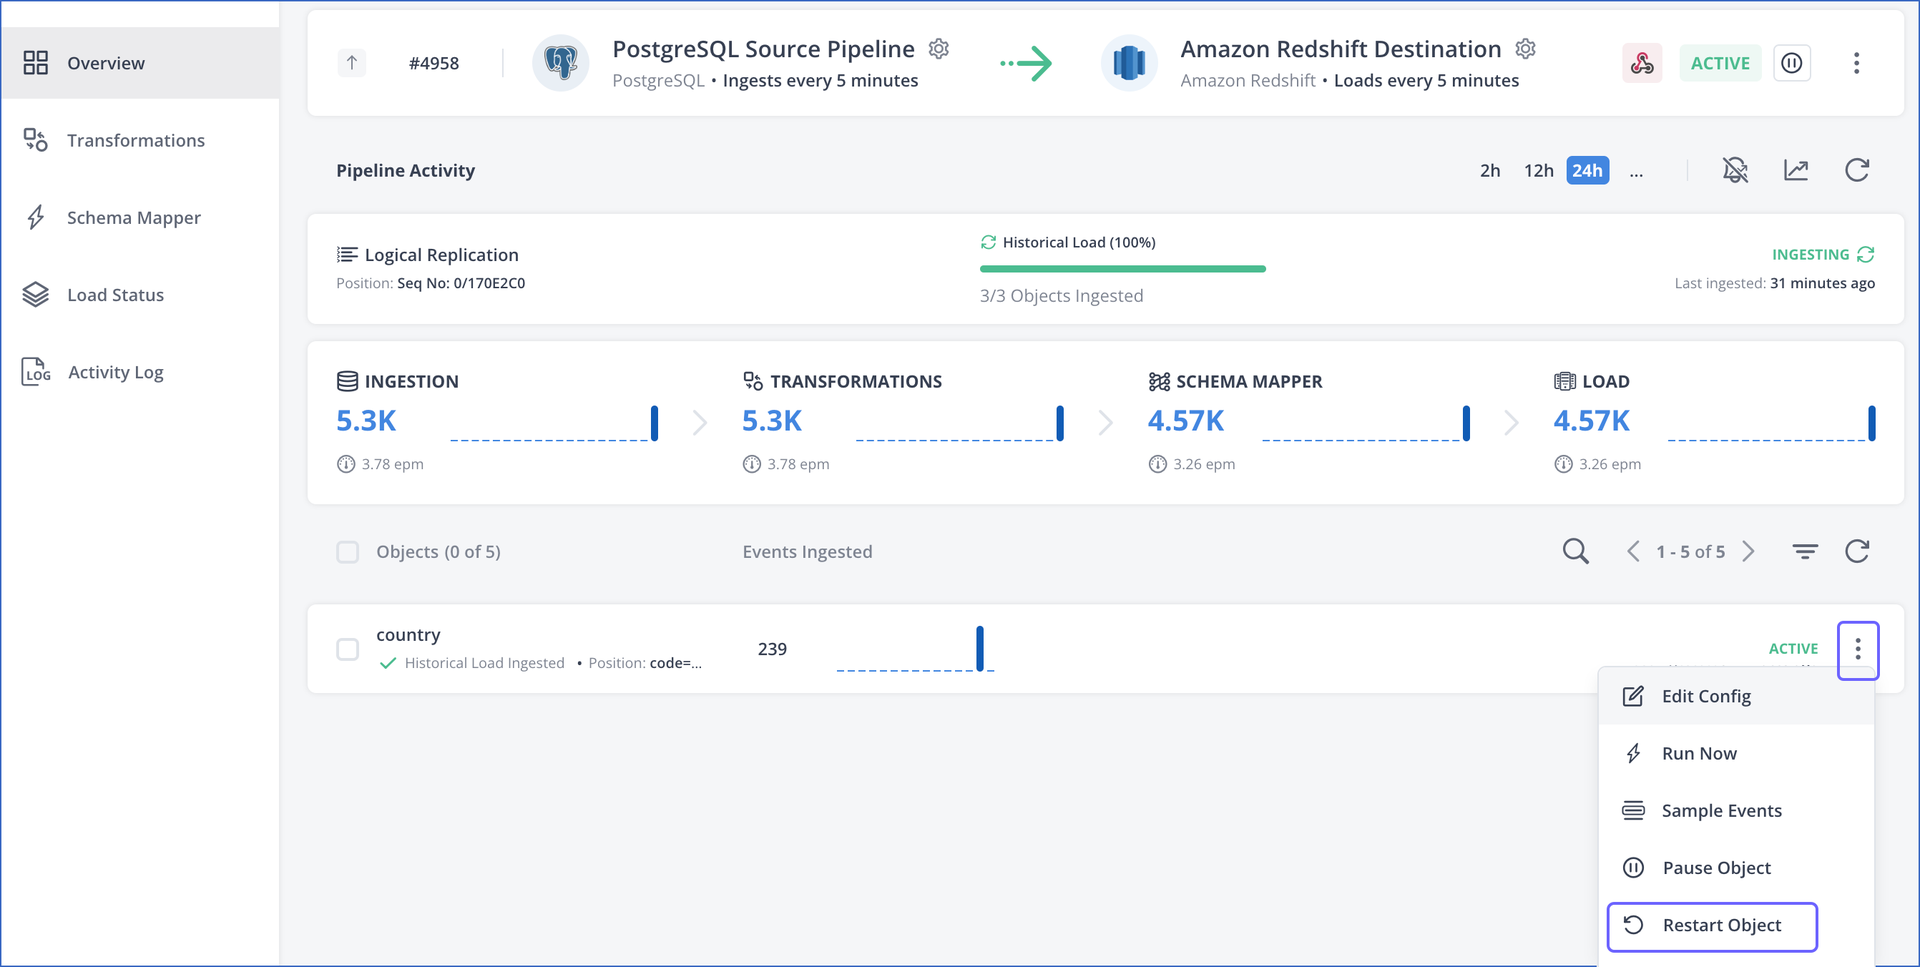The height and width of the screenshot is (967, 1920).
Task: Open PostgreSQL Source Pipeline settings gear
Action: click(939, 48)
